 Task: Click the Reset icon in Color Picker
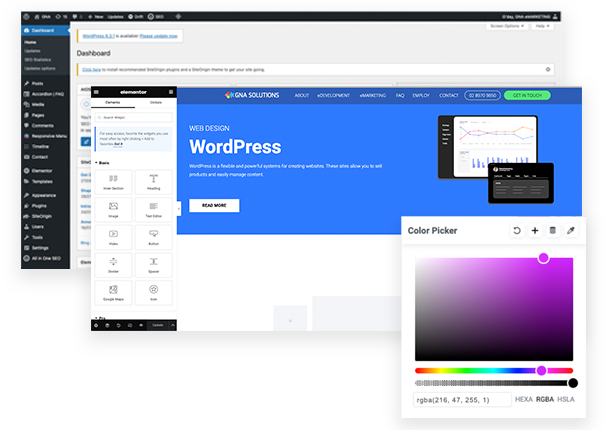pos(517,230)
